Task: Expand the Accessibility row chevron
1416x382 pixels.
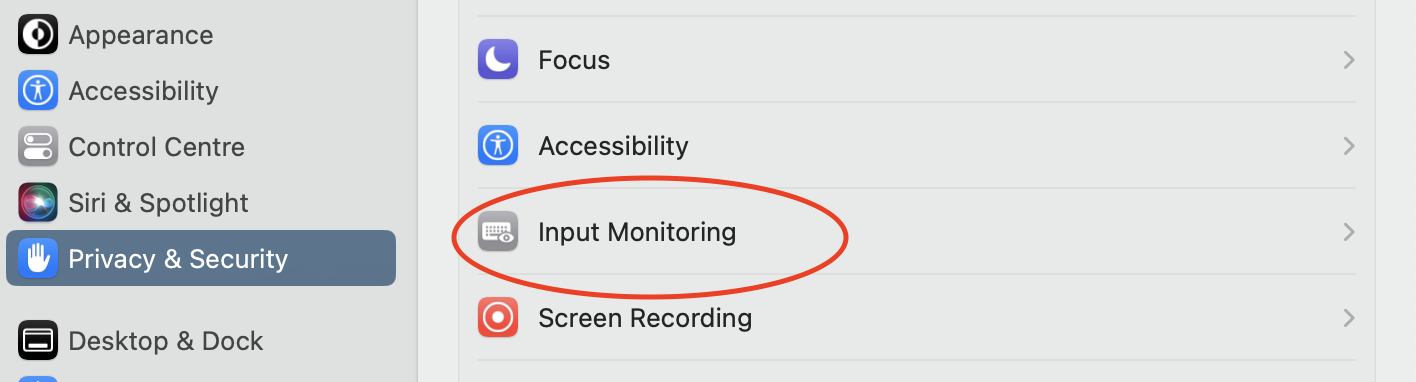Action: click(1349, 146)
